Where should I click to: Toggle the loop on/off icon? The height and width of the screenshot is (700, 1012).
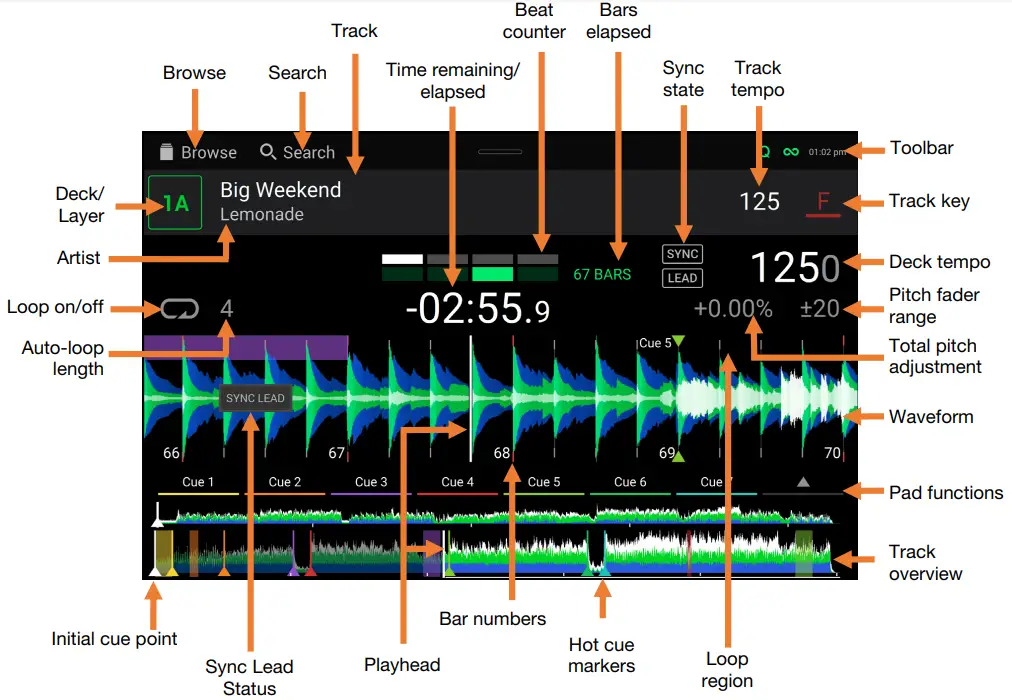point(179,308)
